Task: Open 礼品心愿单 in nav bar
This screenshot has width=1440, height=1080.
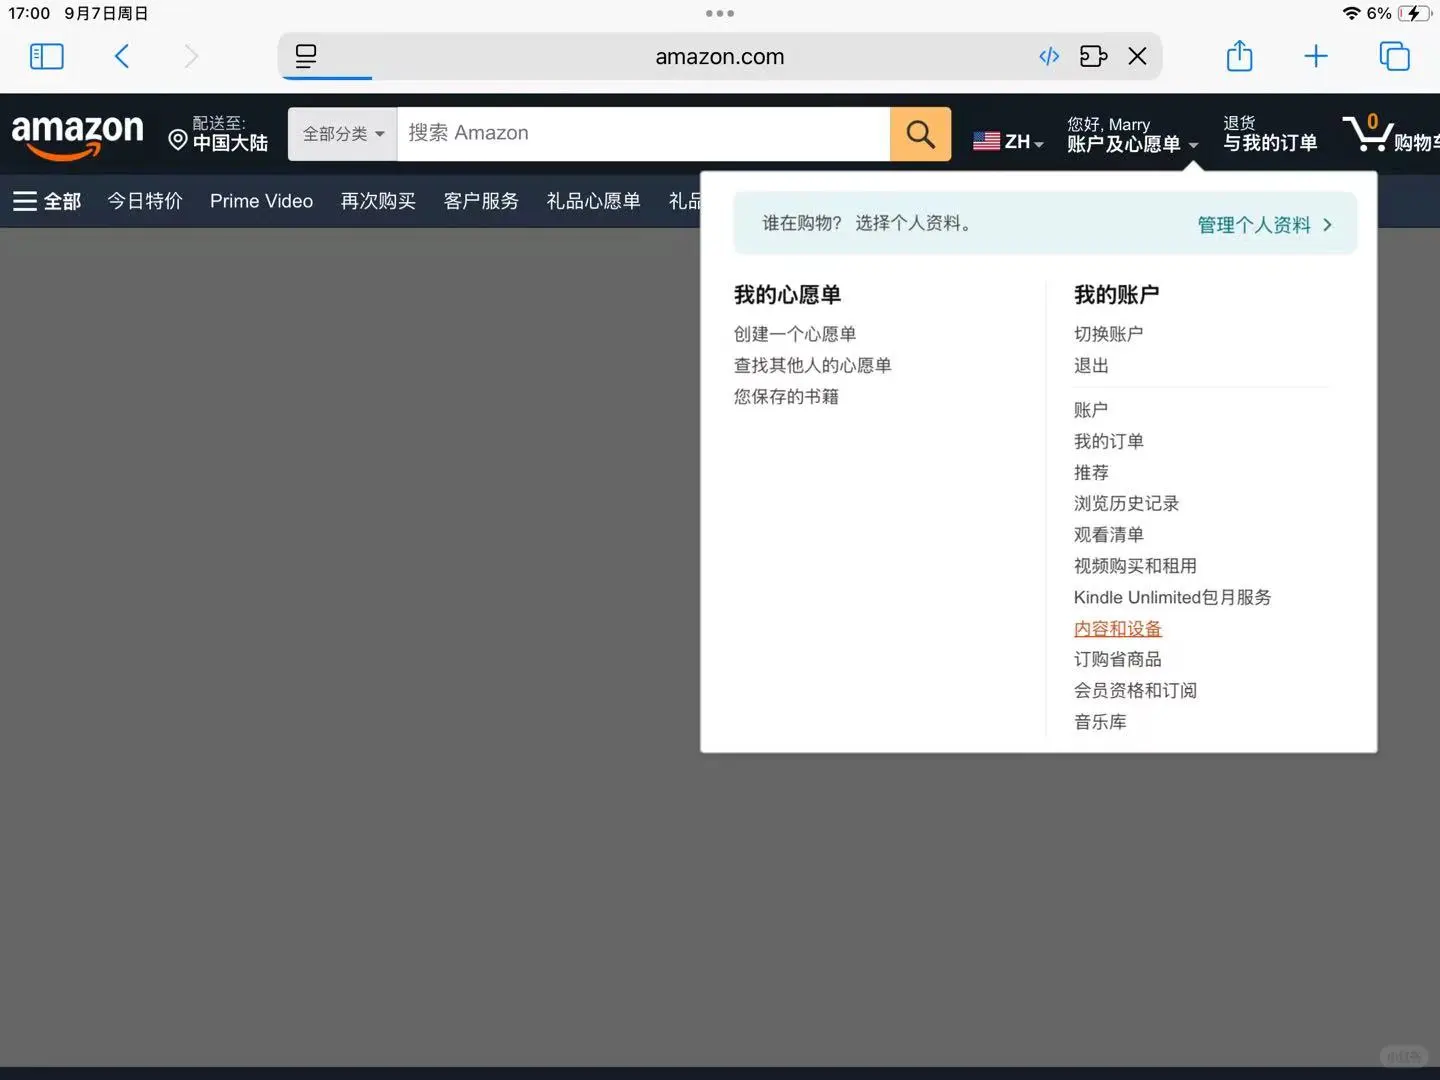Action: [x=593, y=201]
